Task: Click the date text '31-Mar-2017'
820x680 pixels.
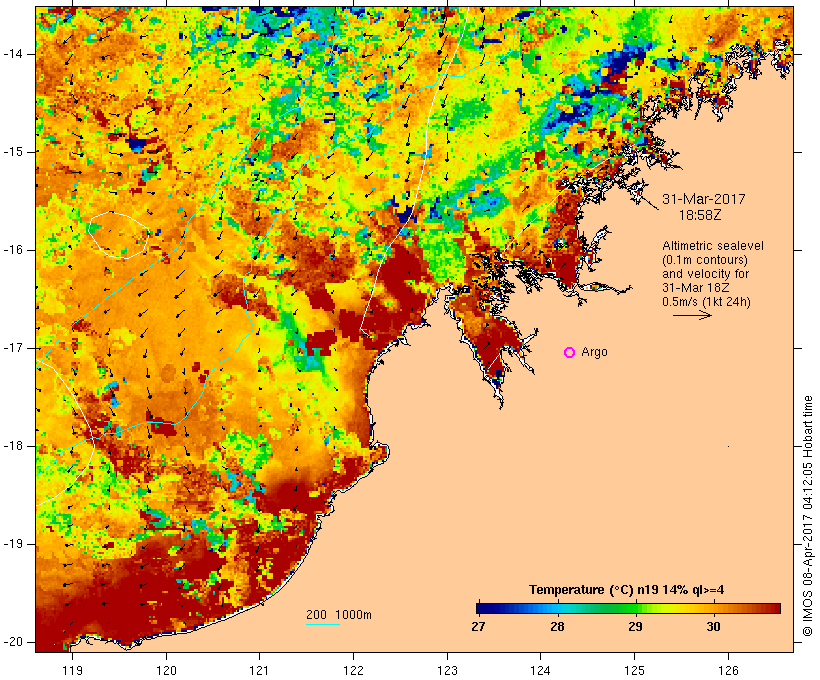Action: (703, 199)
